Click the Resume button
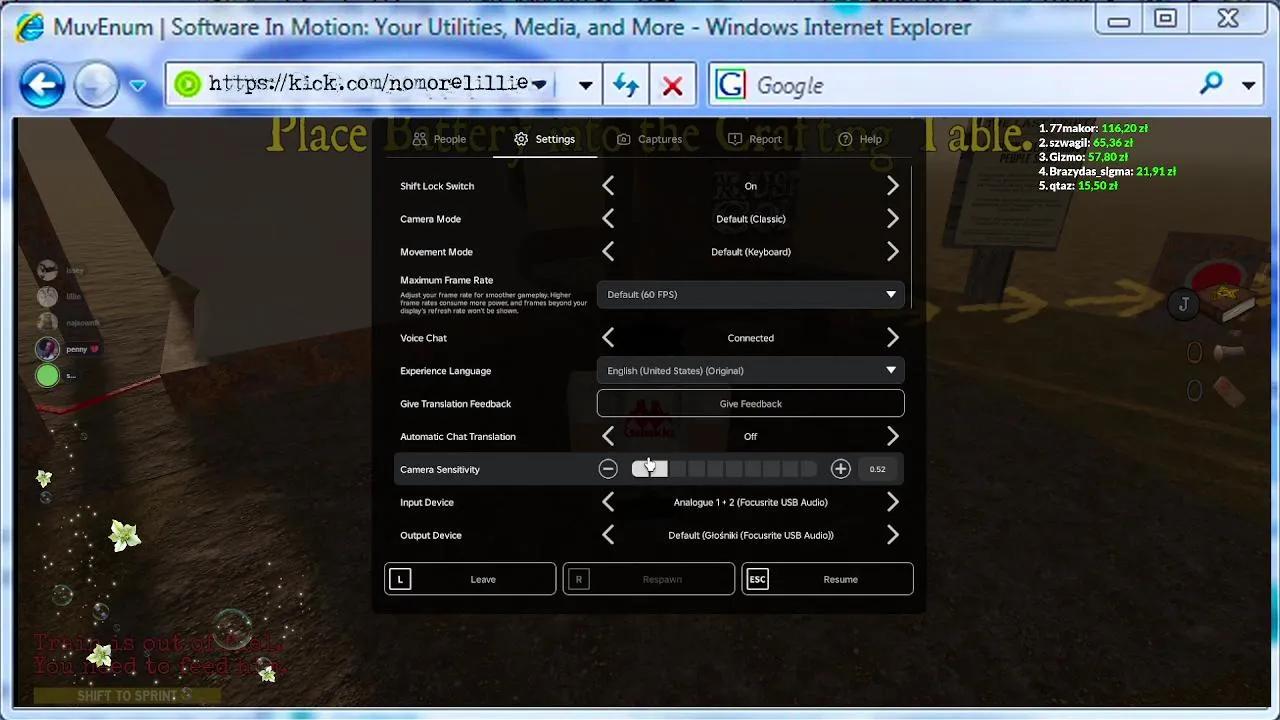 point(827,579)
